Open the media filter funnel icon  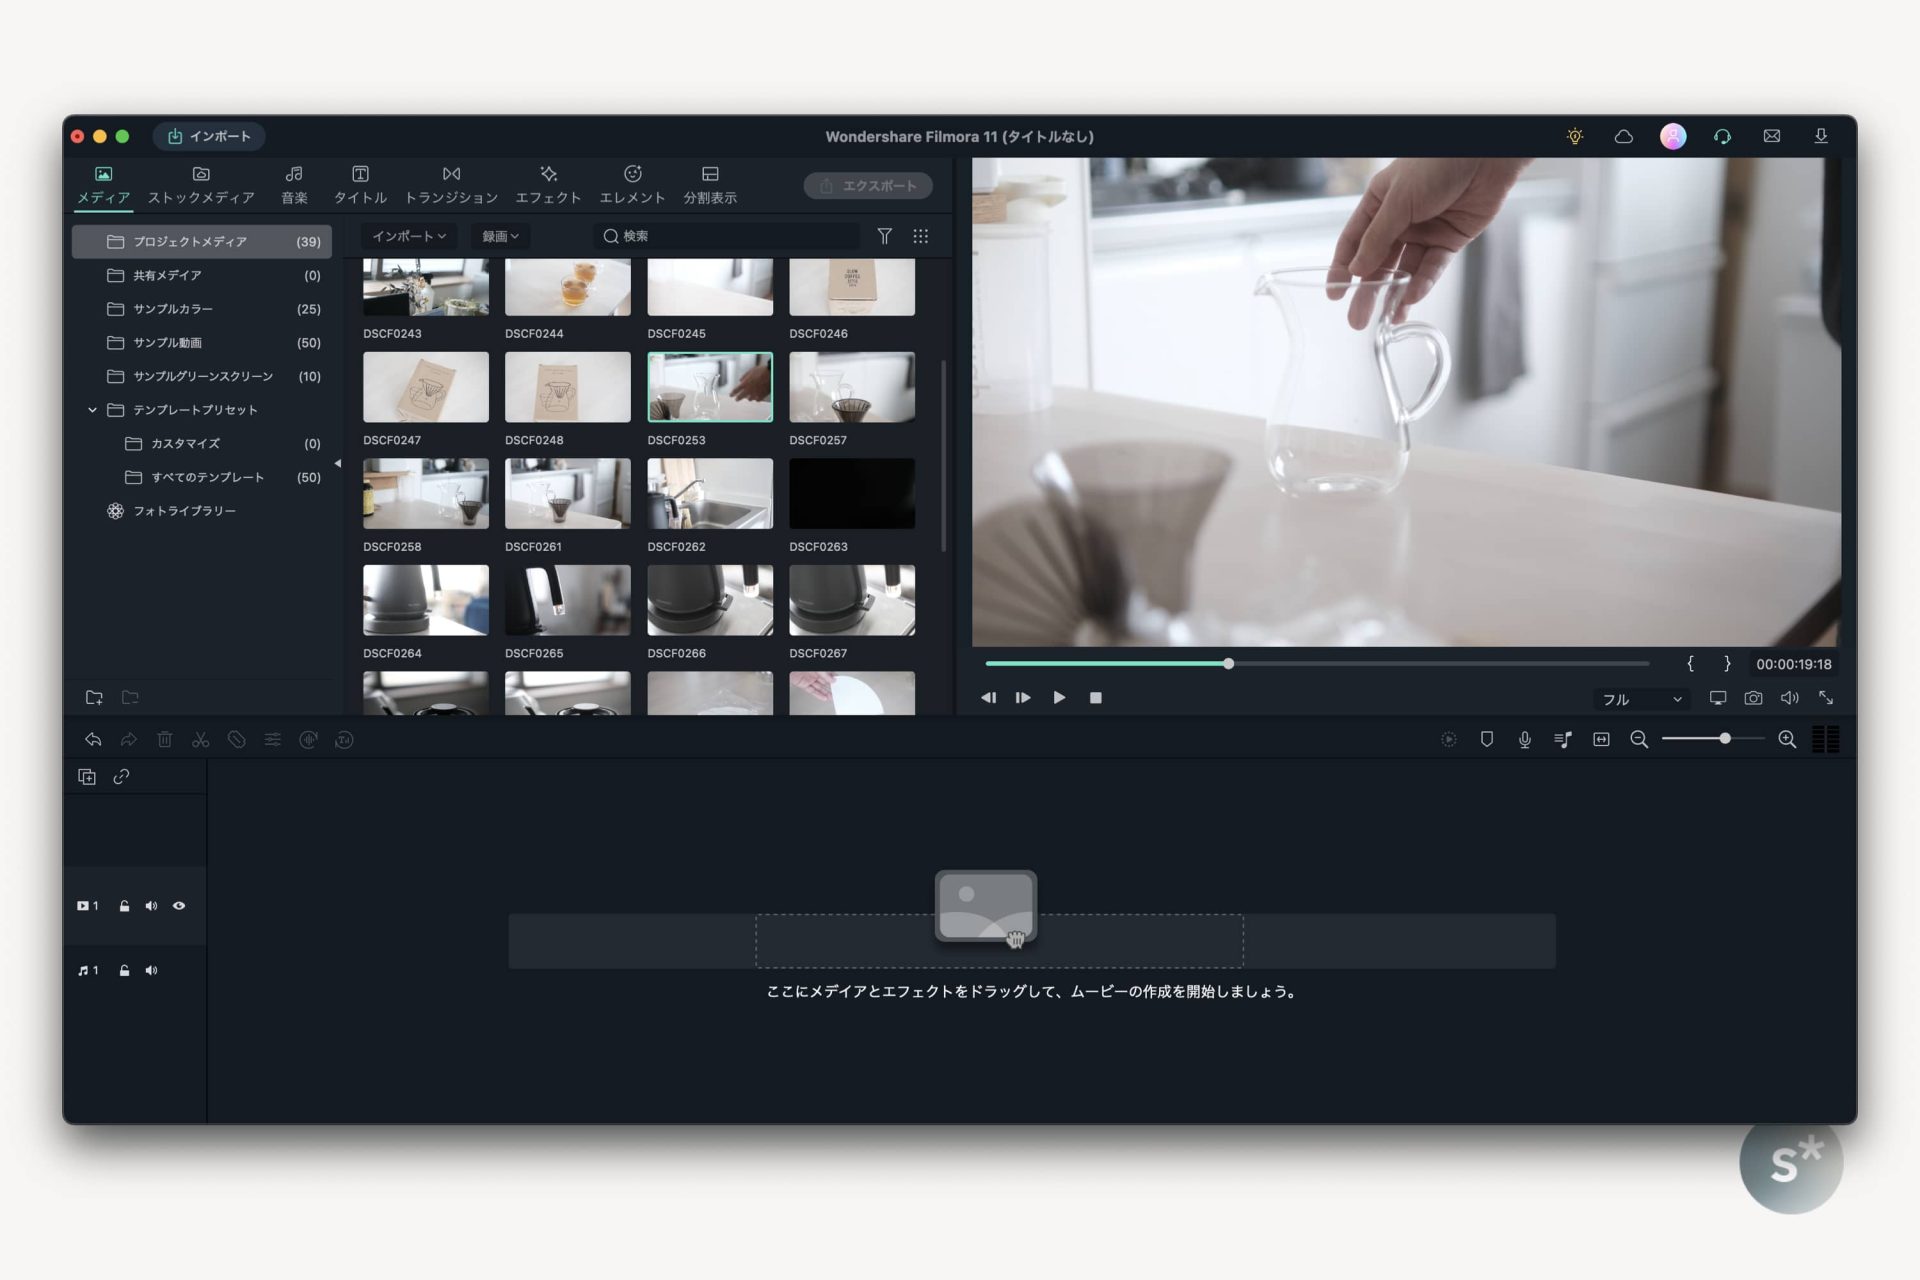point(885,236)
